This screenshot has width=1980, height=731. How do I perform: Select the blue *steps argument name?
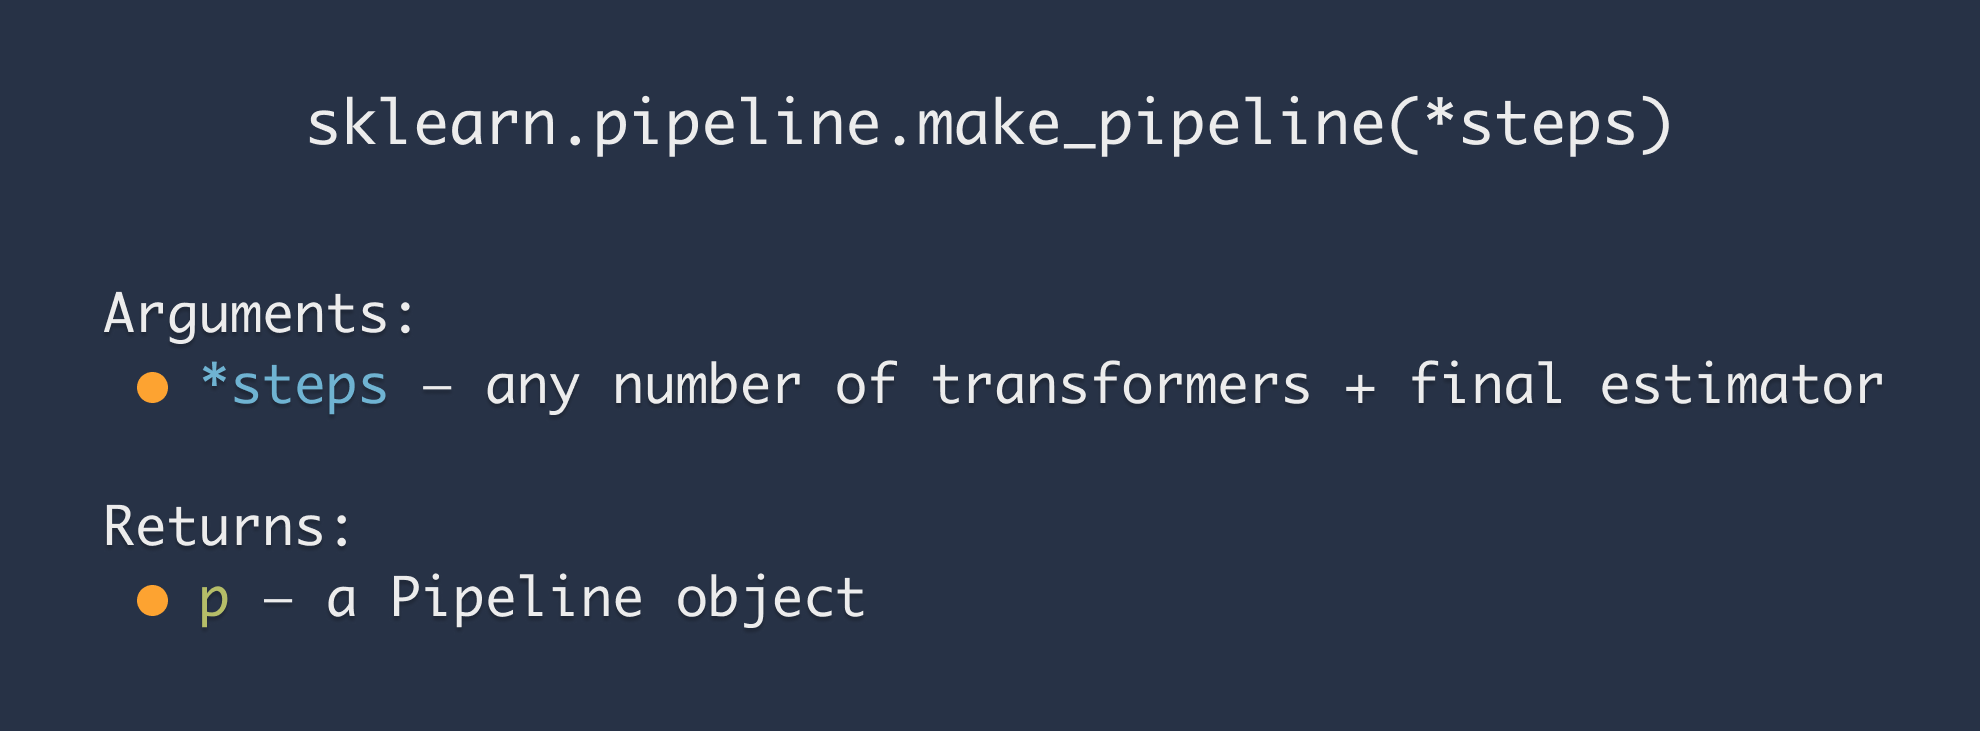[294, 386]
